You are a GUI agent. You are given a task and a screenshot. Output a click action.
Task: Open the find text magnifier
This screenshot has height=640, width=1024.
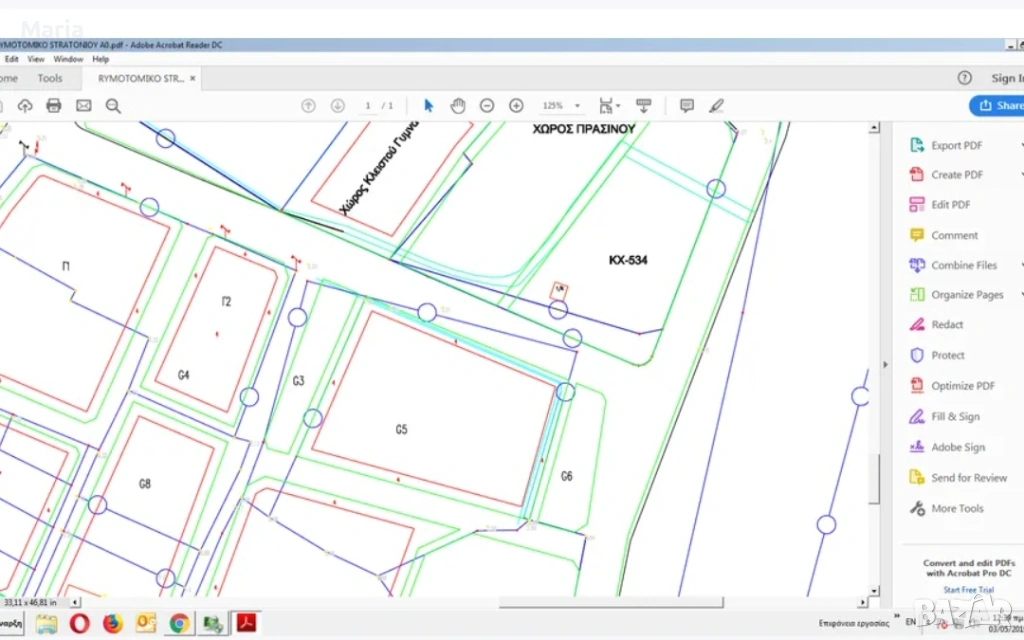[113, 105]
